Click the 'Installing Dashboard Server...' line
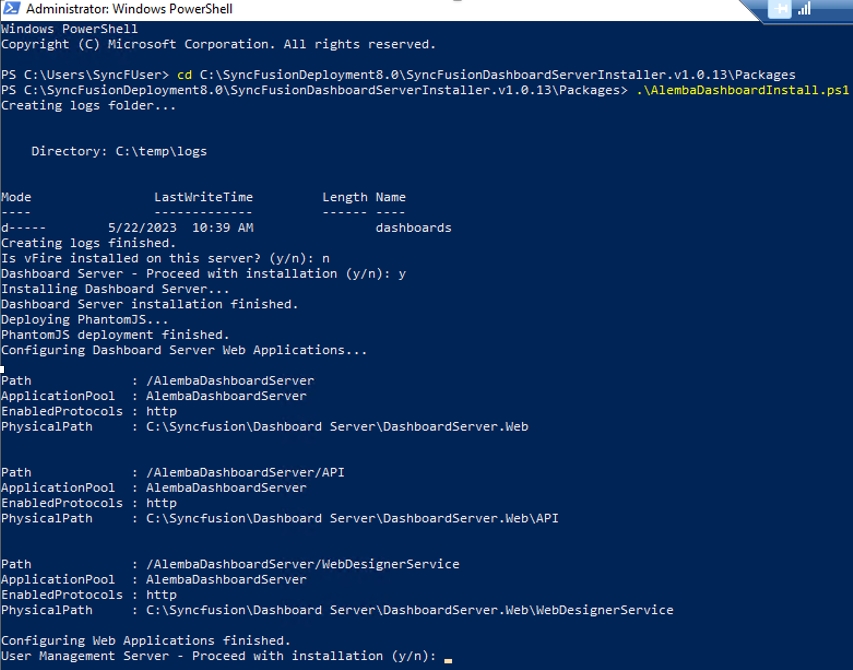The height and width of the screenshot is (670, 853). click(115, 289)
